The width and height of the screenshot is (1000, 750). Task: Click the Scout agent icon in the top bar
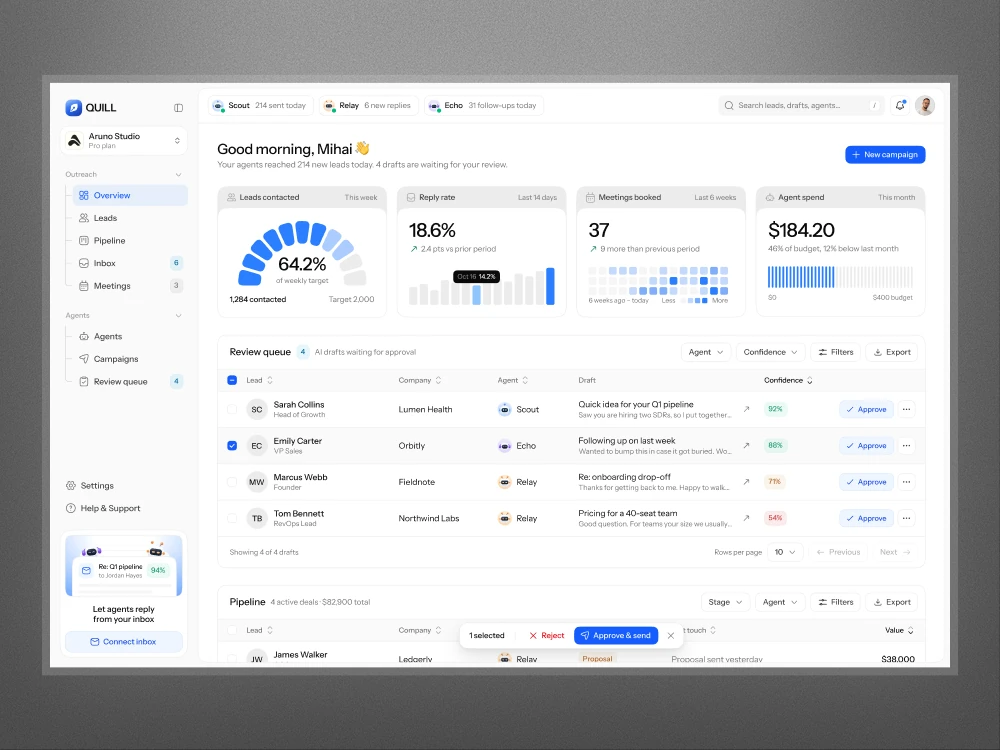click(x=218, y=106)
